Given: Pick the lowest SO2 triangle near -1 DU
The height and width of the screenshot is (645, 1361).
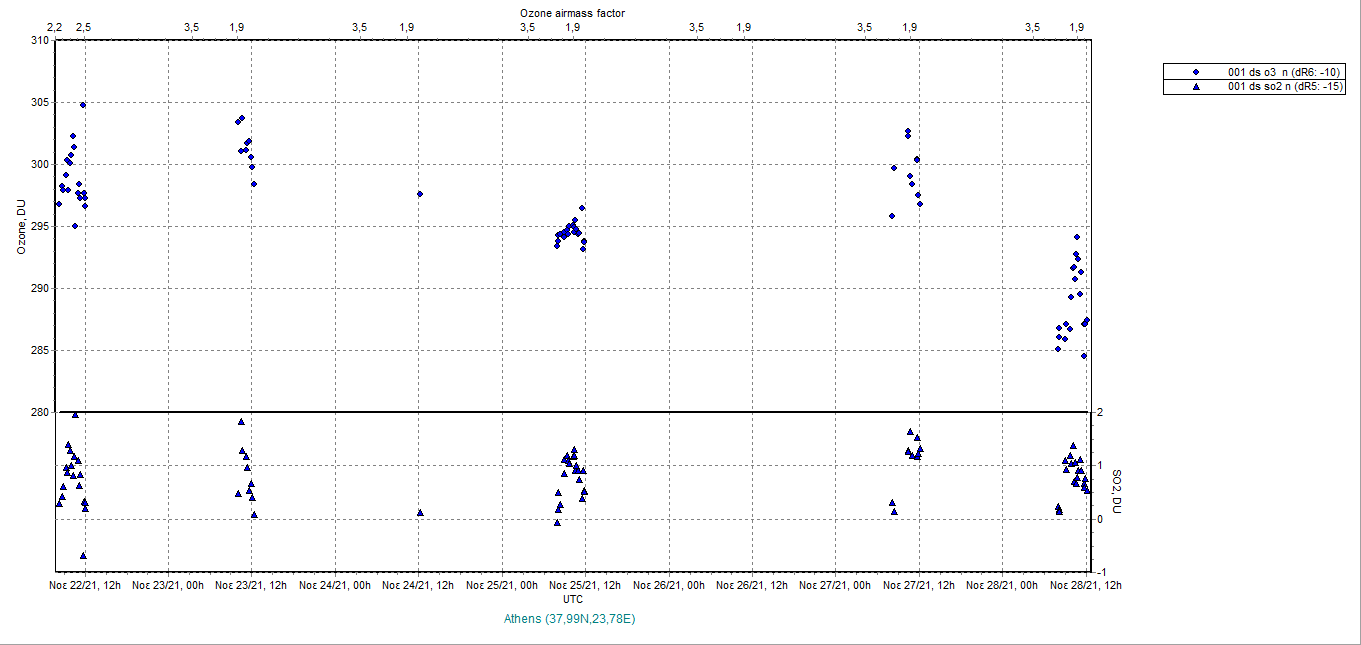Looking at the screenshot, I should (x=83, y=555).
